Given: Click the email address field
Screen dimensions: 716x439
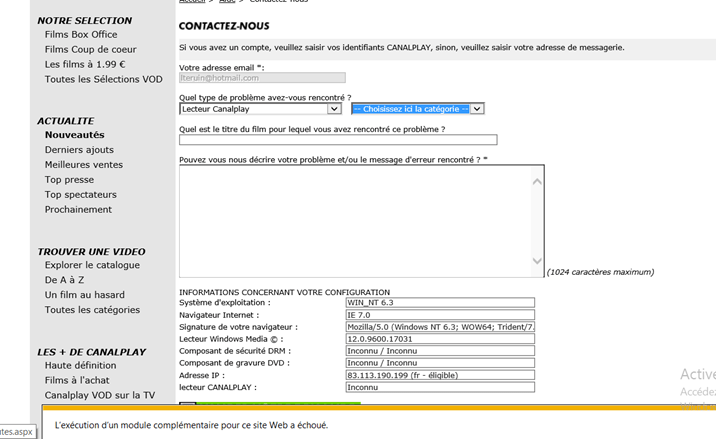Looking at the screenshot, I should click(x=262, y=77).
